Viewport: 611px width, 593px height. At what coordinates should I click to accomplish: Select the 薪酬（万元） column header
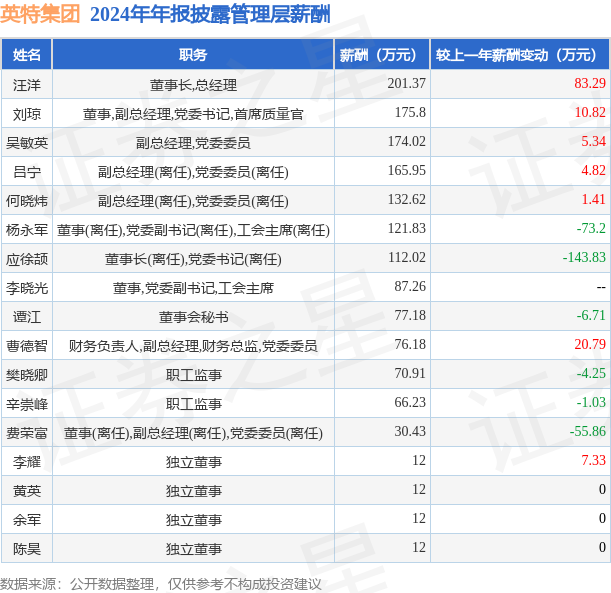click(x=382, y=55)
